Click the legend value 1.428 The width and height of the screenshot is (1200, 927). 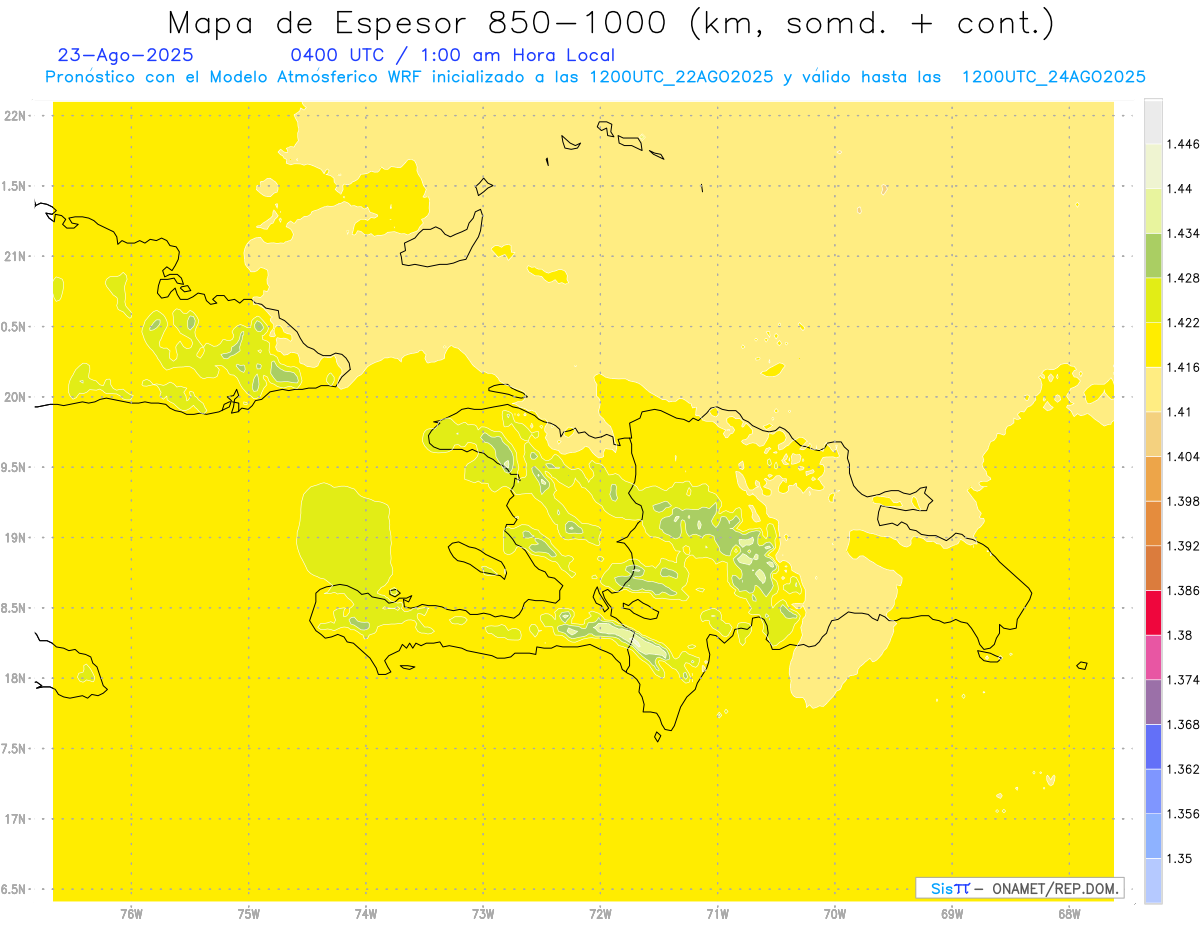click(x=1182, y=278)
